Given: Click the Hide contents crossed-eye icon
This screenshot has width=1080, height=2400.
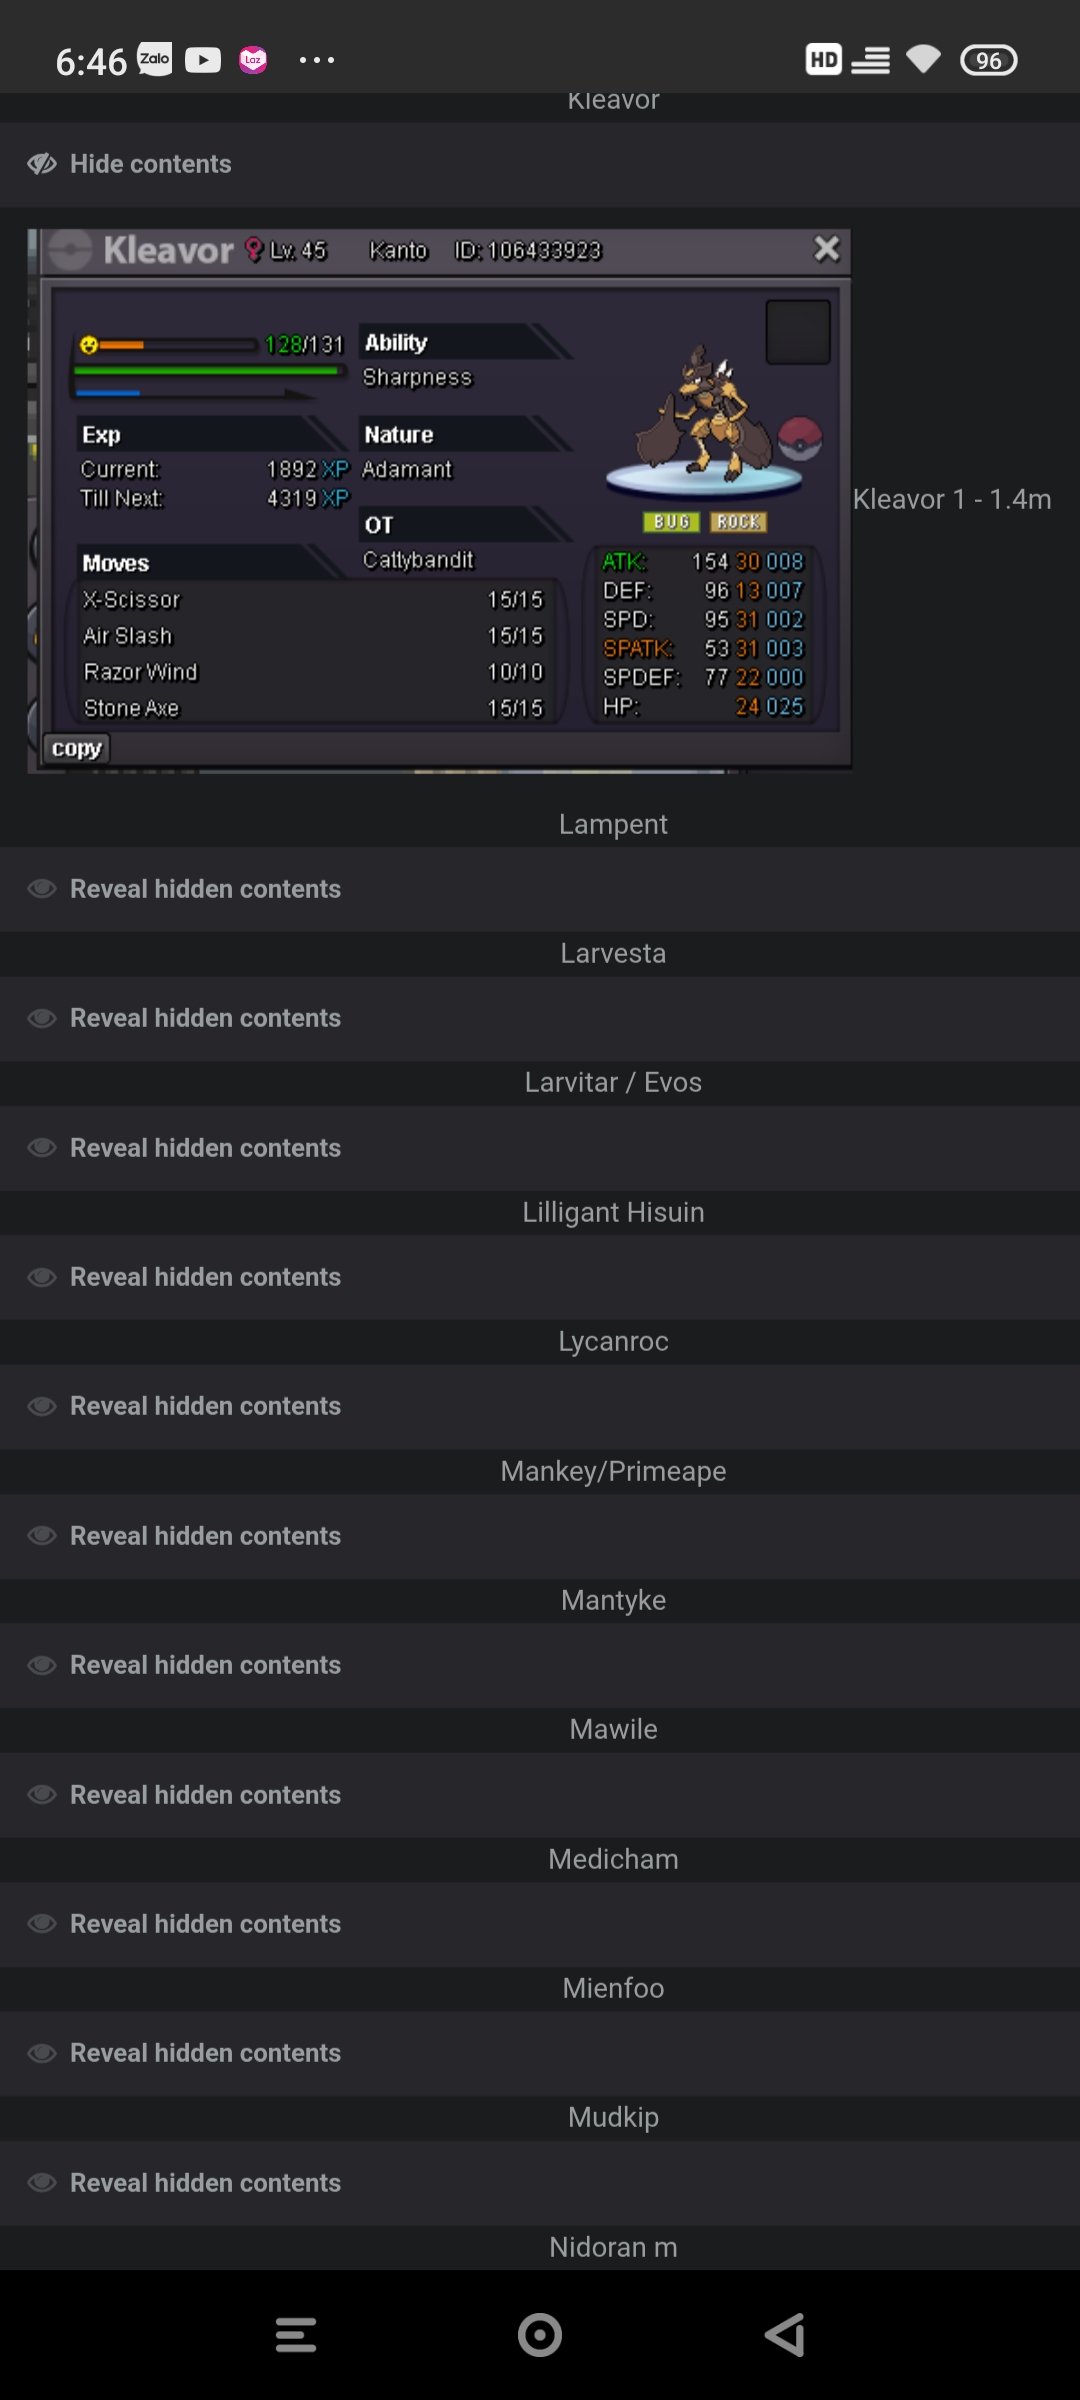Looking at the screenshot, I should click(42, 164).
